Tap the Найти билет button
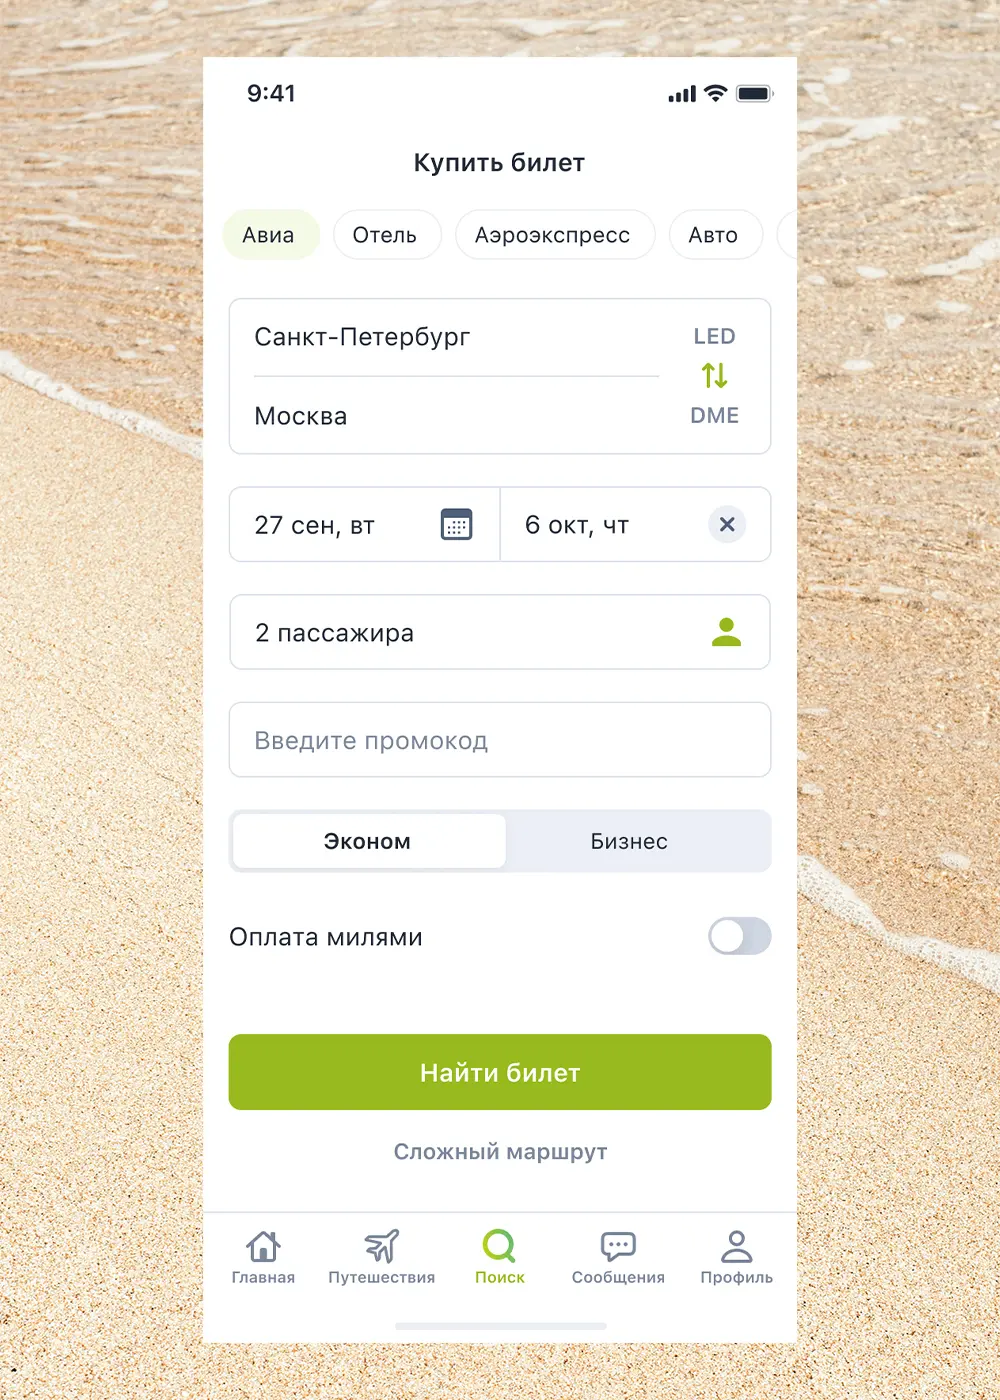This screenshot has height=1400, width=1000. coord(500,1072)
